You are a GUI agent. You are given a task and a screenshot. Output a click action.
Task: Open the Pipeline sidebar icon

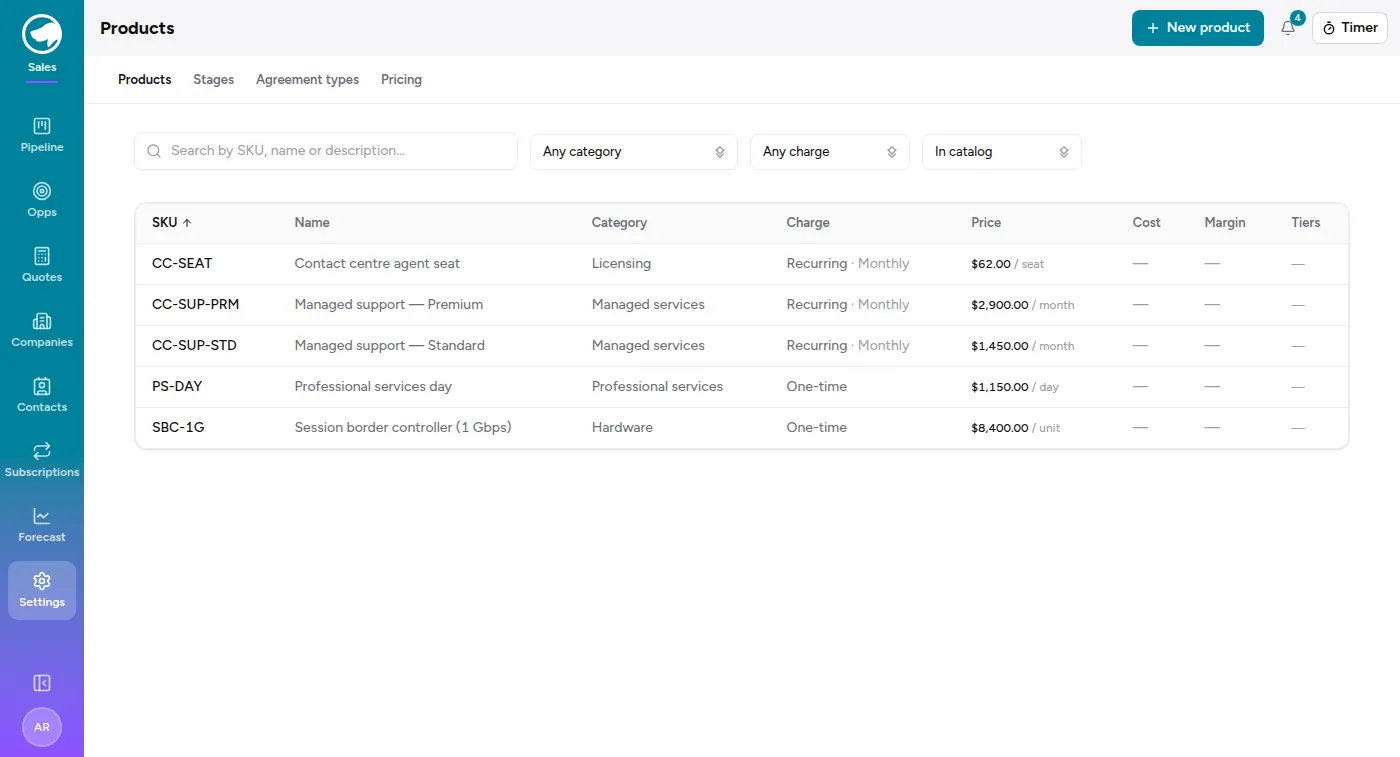click(42, 134)
